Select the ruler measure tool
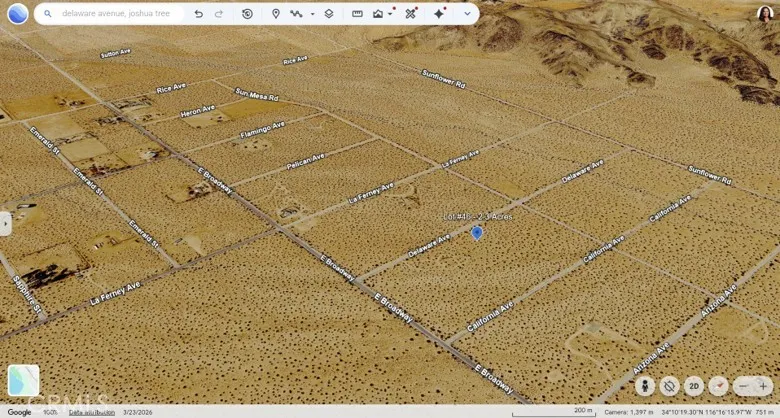This screenshot has width=780, height=418. tap(357, 14)
